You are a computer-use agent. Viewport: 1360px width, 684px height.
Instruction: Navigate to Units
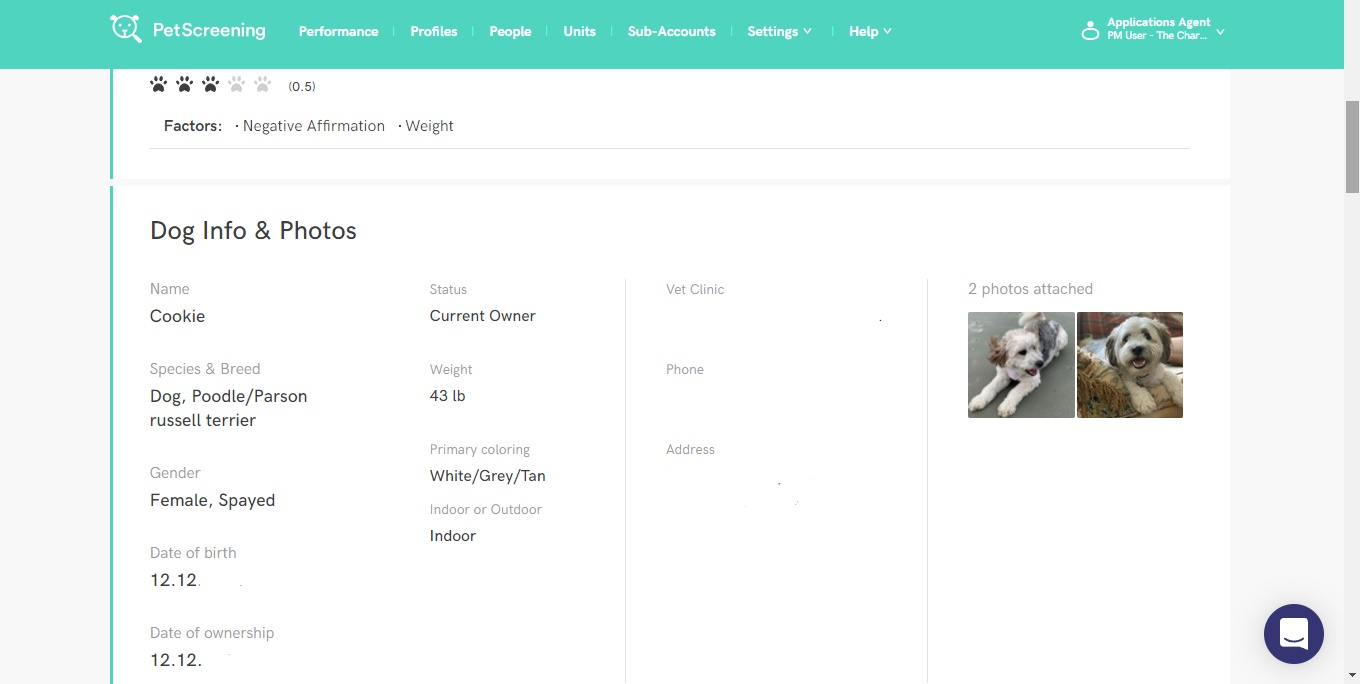point(579,31)
